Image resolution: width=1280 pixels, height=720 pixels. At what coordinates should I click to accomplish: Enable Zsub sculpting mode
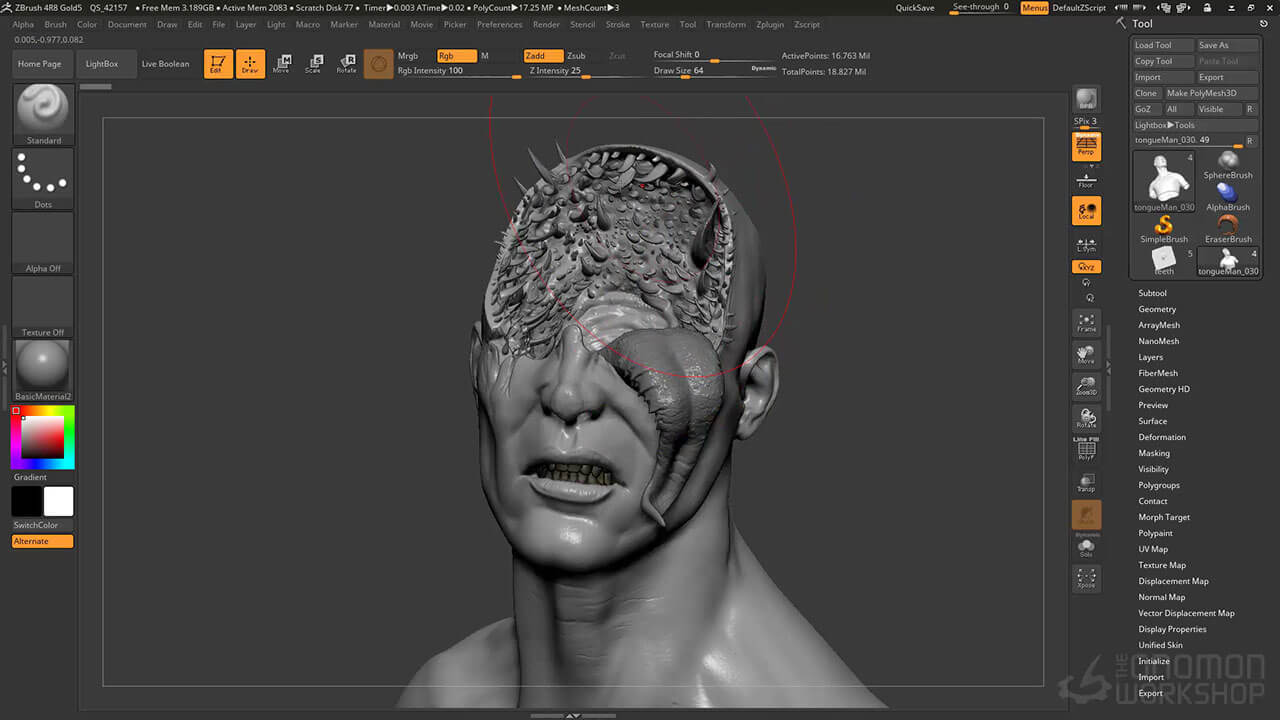(577, 56)
